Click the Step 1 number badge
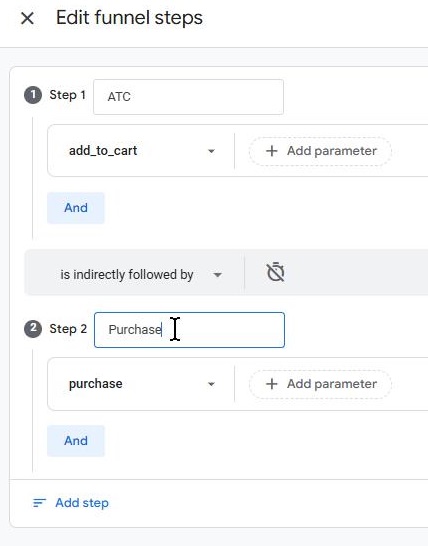Image resolution: width=428 pixels, height=546 pixels. coord(33,95)
